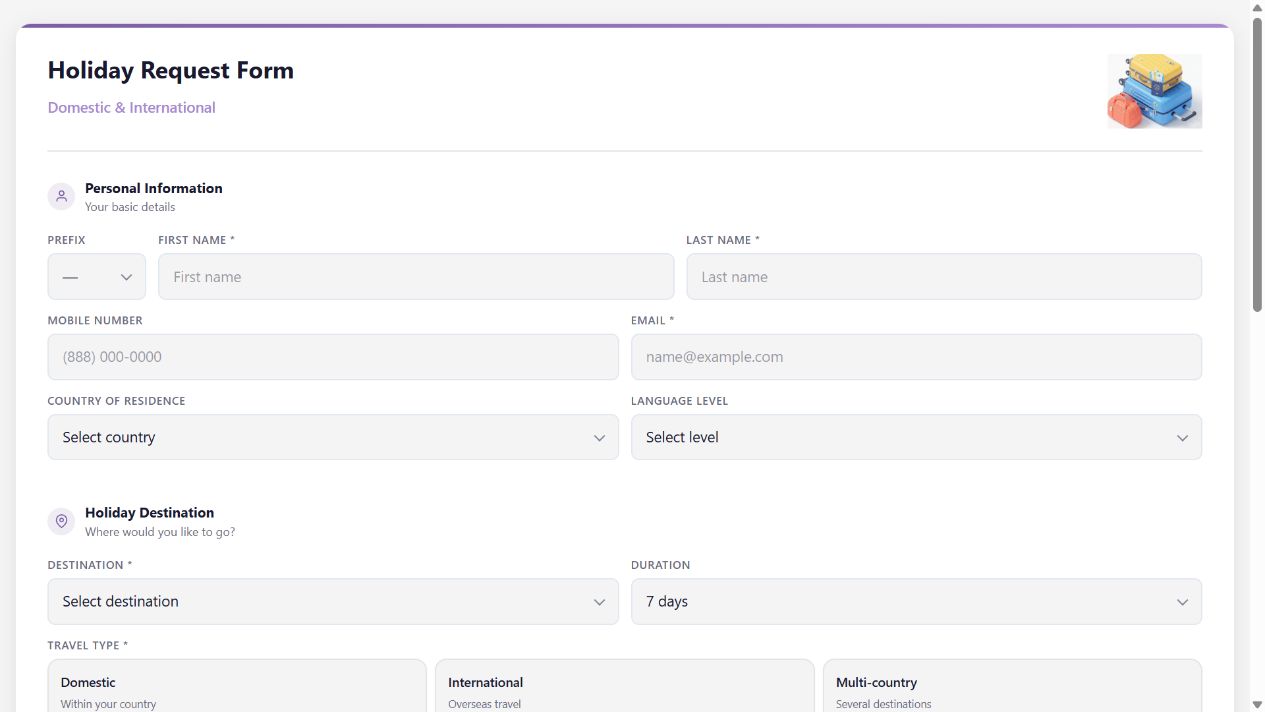Click the COUNTRY OF RESIDENCE label
This screenshot has width=1265, height=712.
click(116, 401)
